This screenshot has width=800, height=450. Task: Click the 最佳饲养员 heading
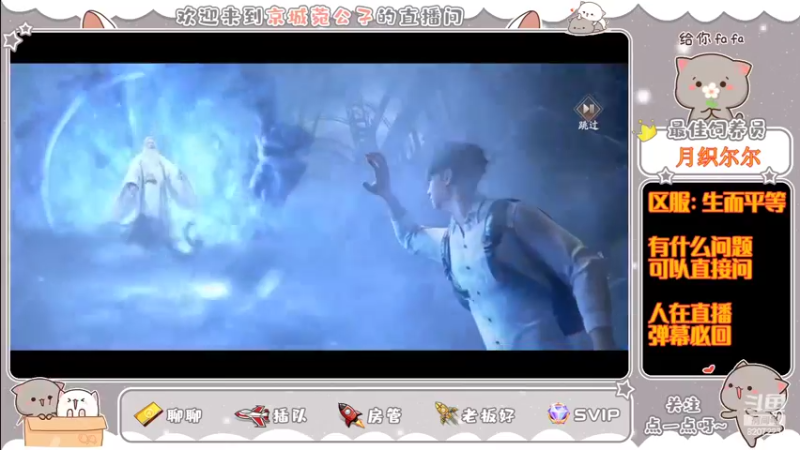(x=716, y=131)
